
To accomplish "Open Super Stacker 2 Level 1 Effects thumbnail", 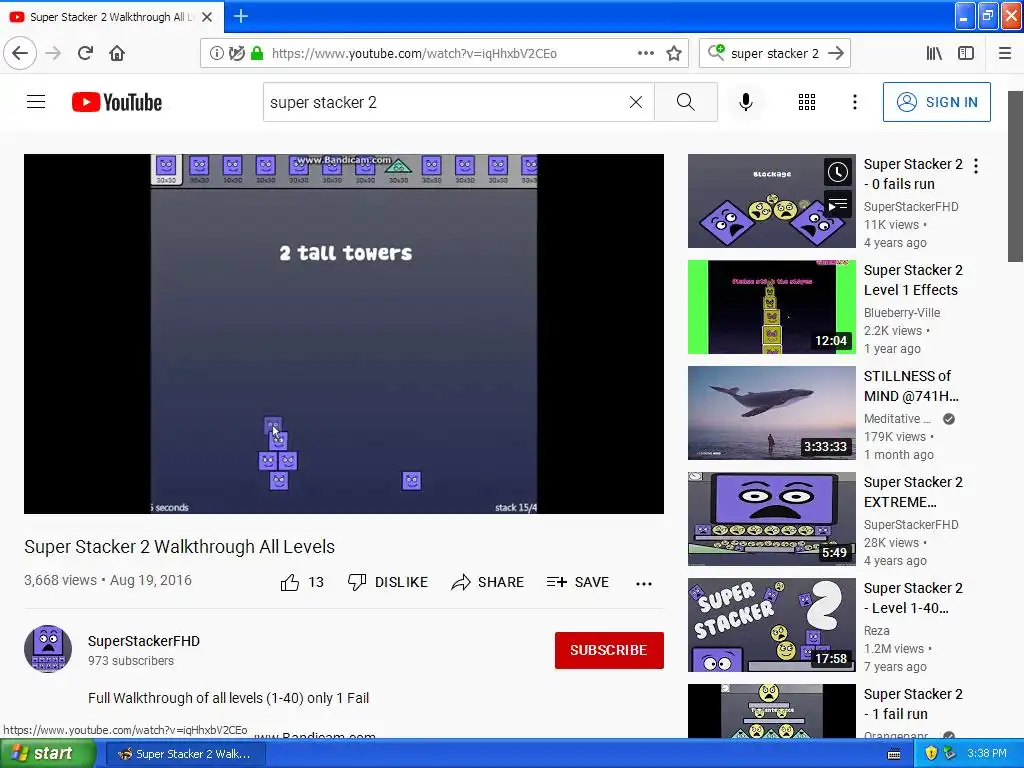I will 771,307.
